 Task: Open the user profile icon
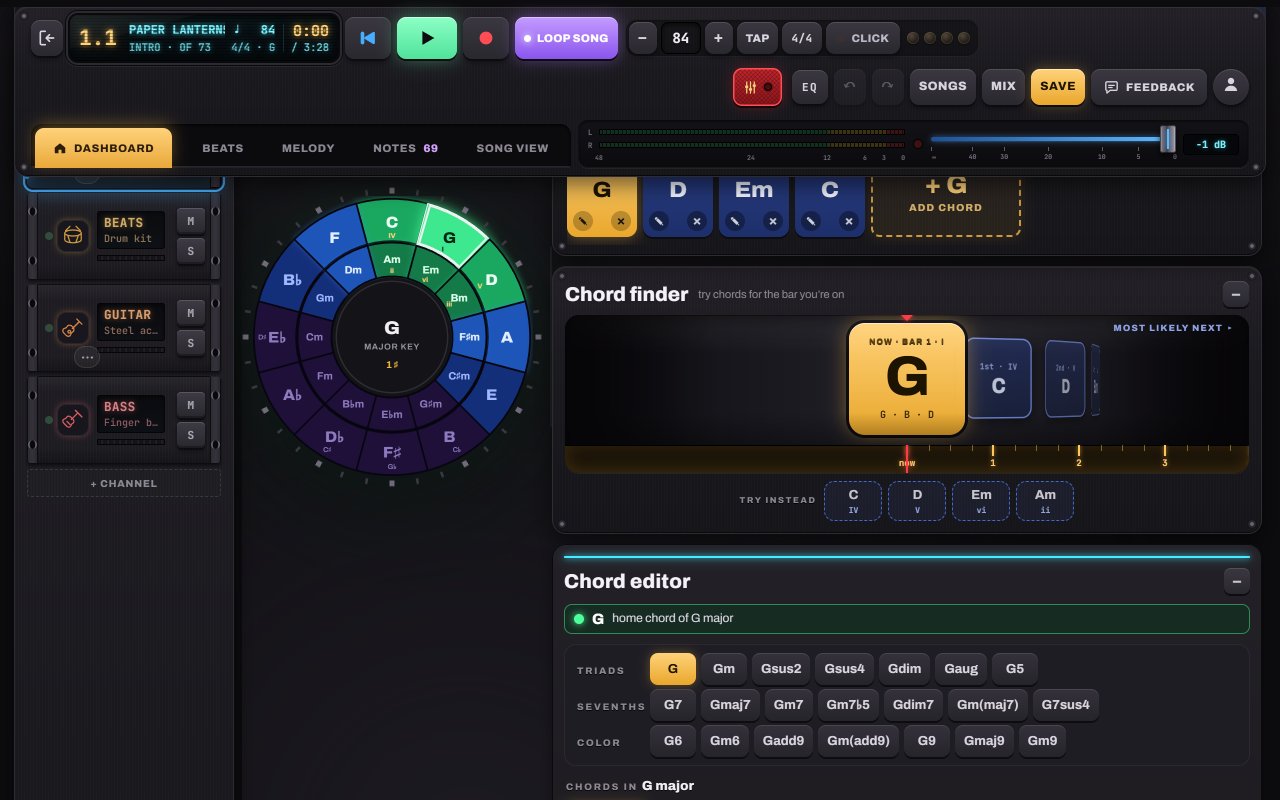1231,87
